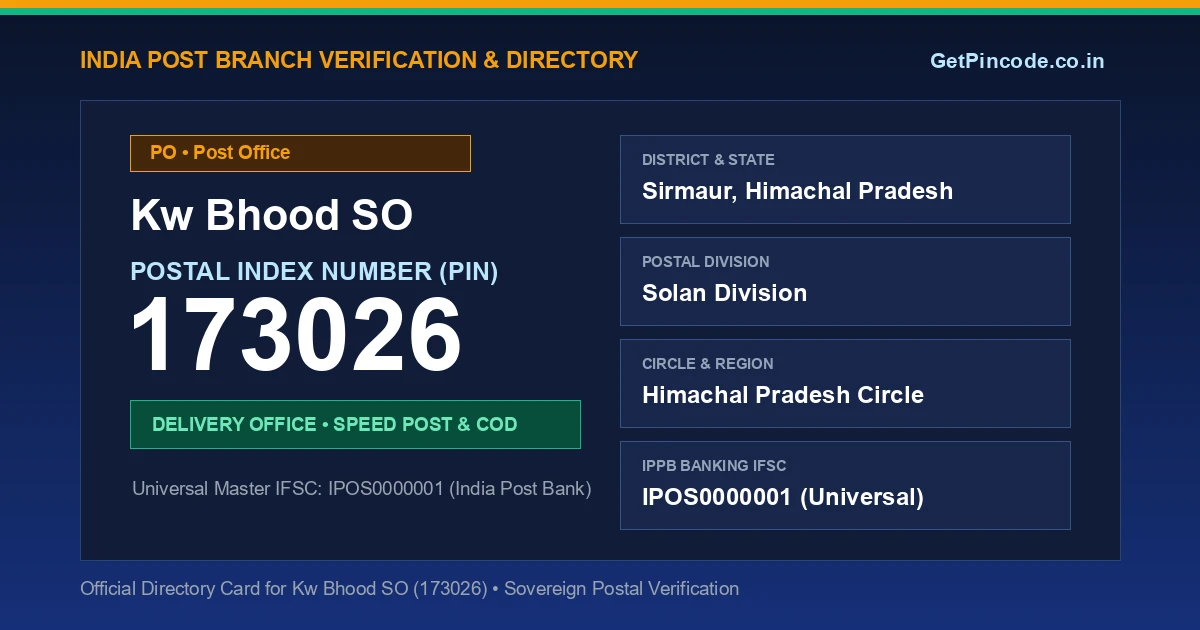
Task: Click the Solan Division value
Action: coord(724,293)
